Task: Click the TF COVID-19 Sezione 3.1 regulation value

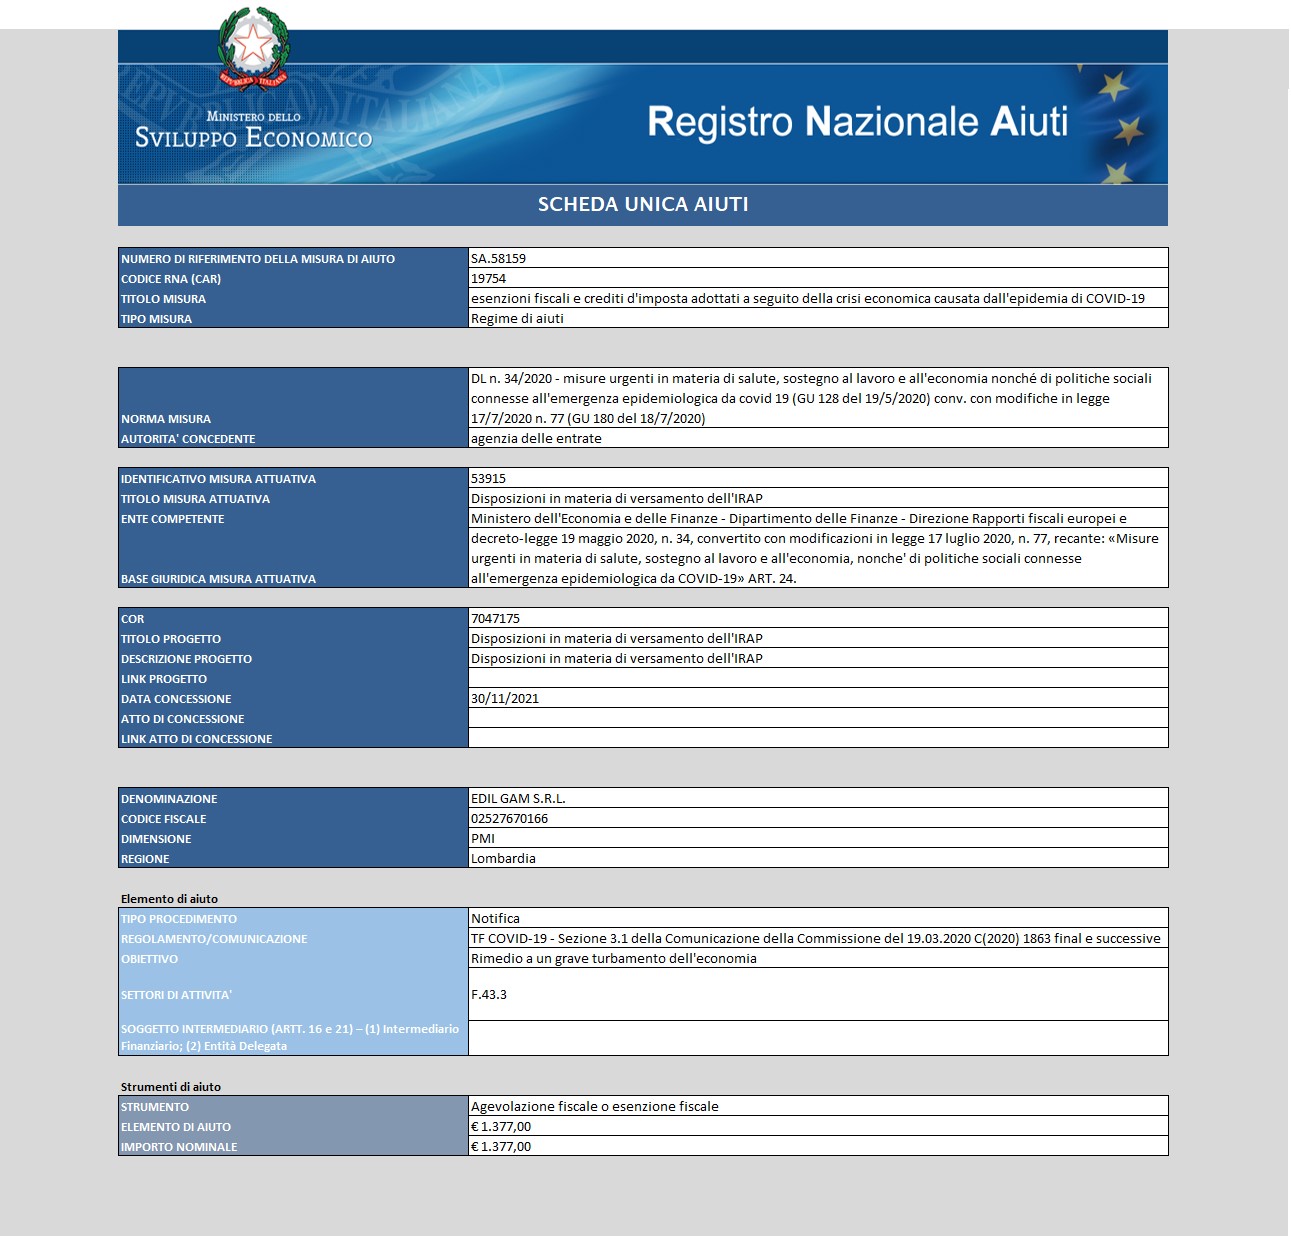Action: (816, 938)
